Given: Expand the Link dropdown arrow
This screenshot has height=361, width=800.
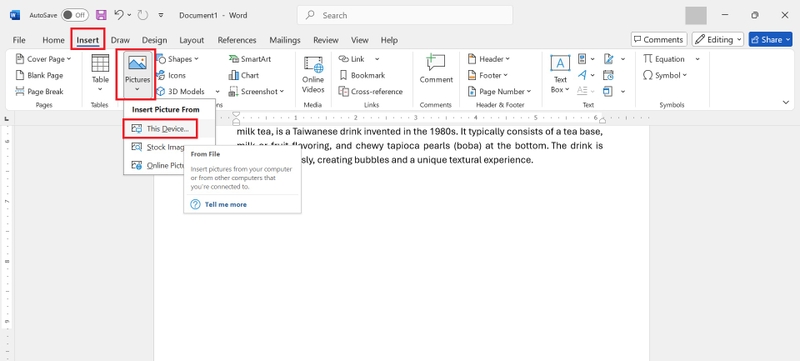Looking at the screenshot, I should [x=377, y=59].
